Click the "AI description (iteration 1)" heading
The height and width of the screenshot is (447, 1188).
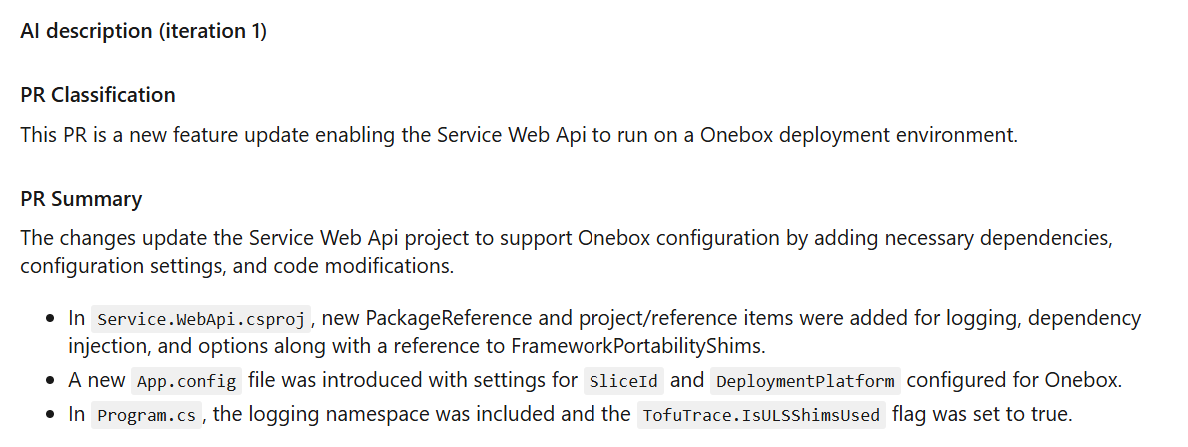click(143, 31)
